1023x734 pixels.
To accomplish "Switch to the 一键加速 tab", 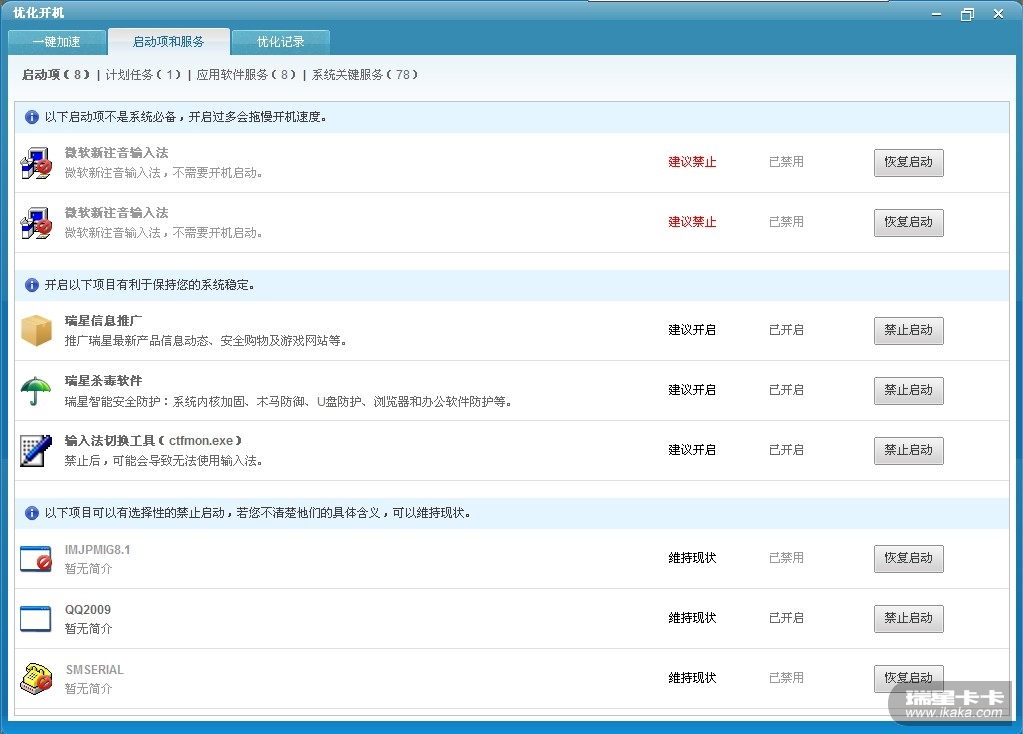I will (57, 42).
